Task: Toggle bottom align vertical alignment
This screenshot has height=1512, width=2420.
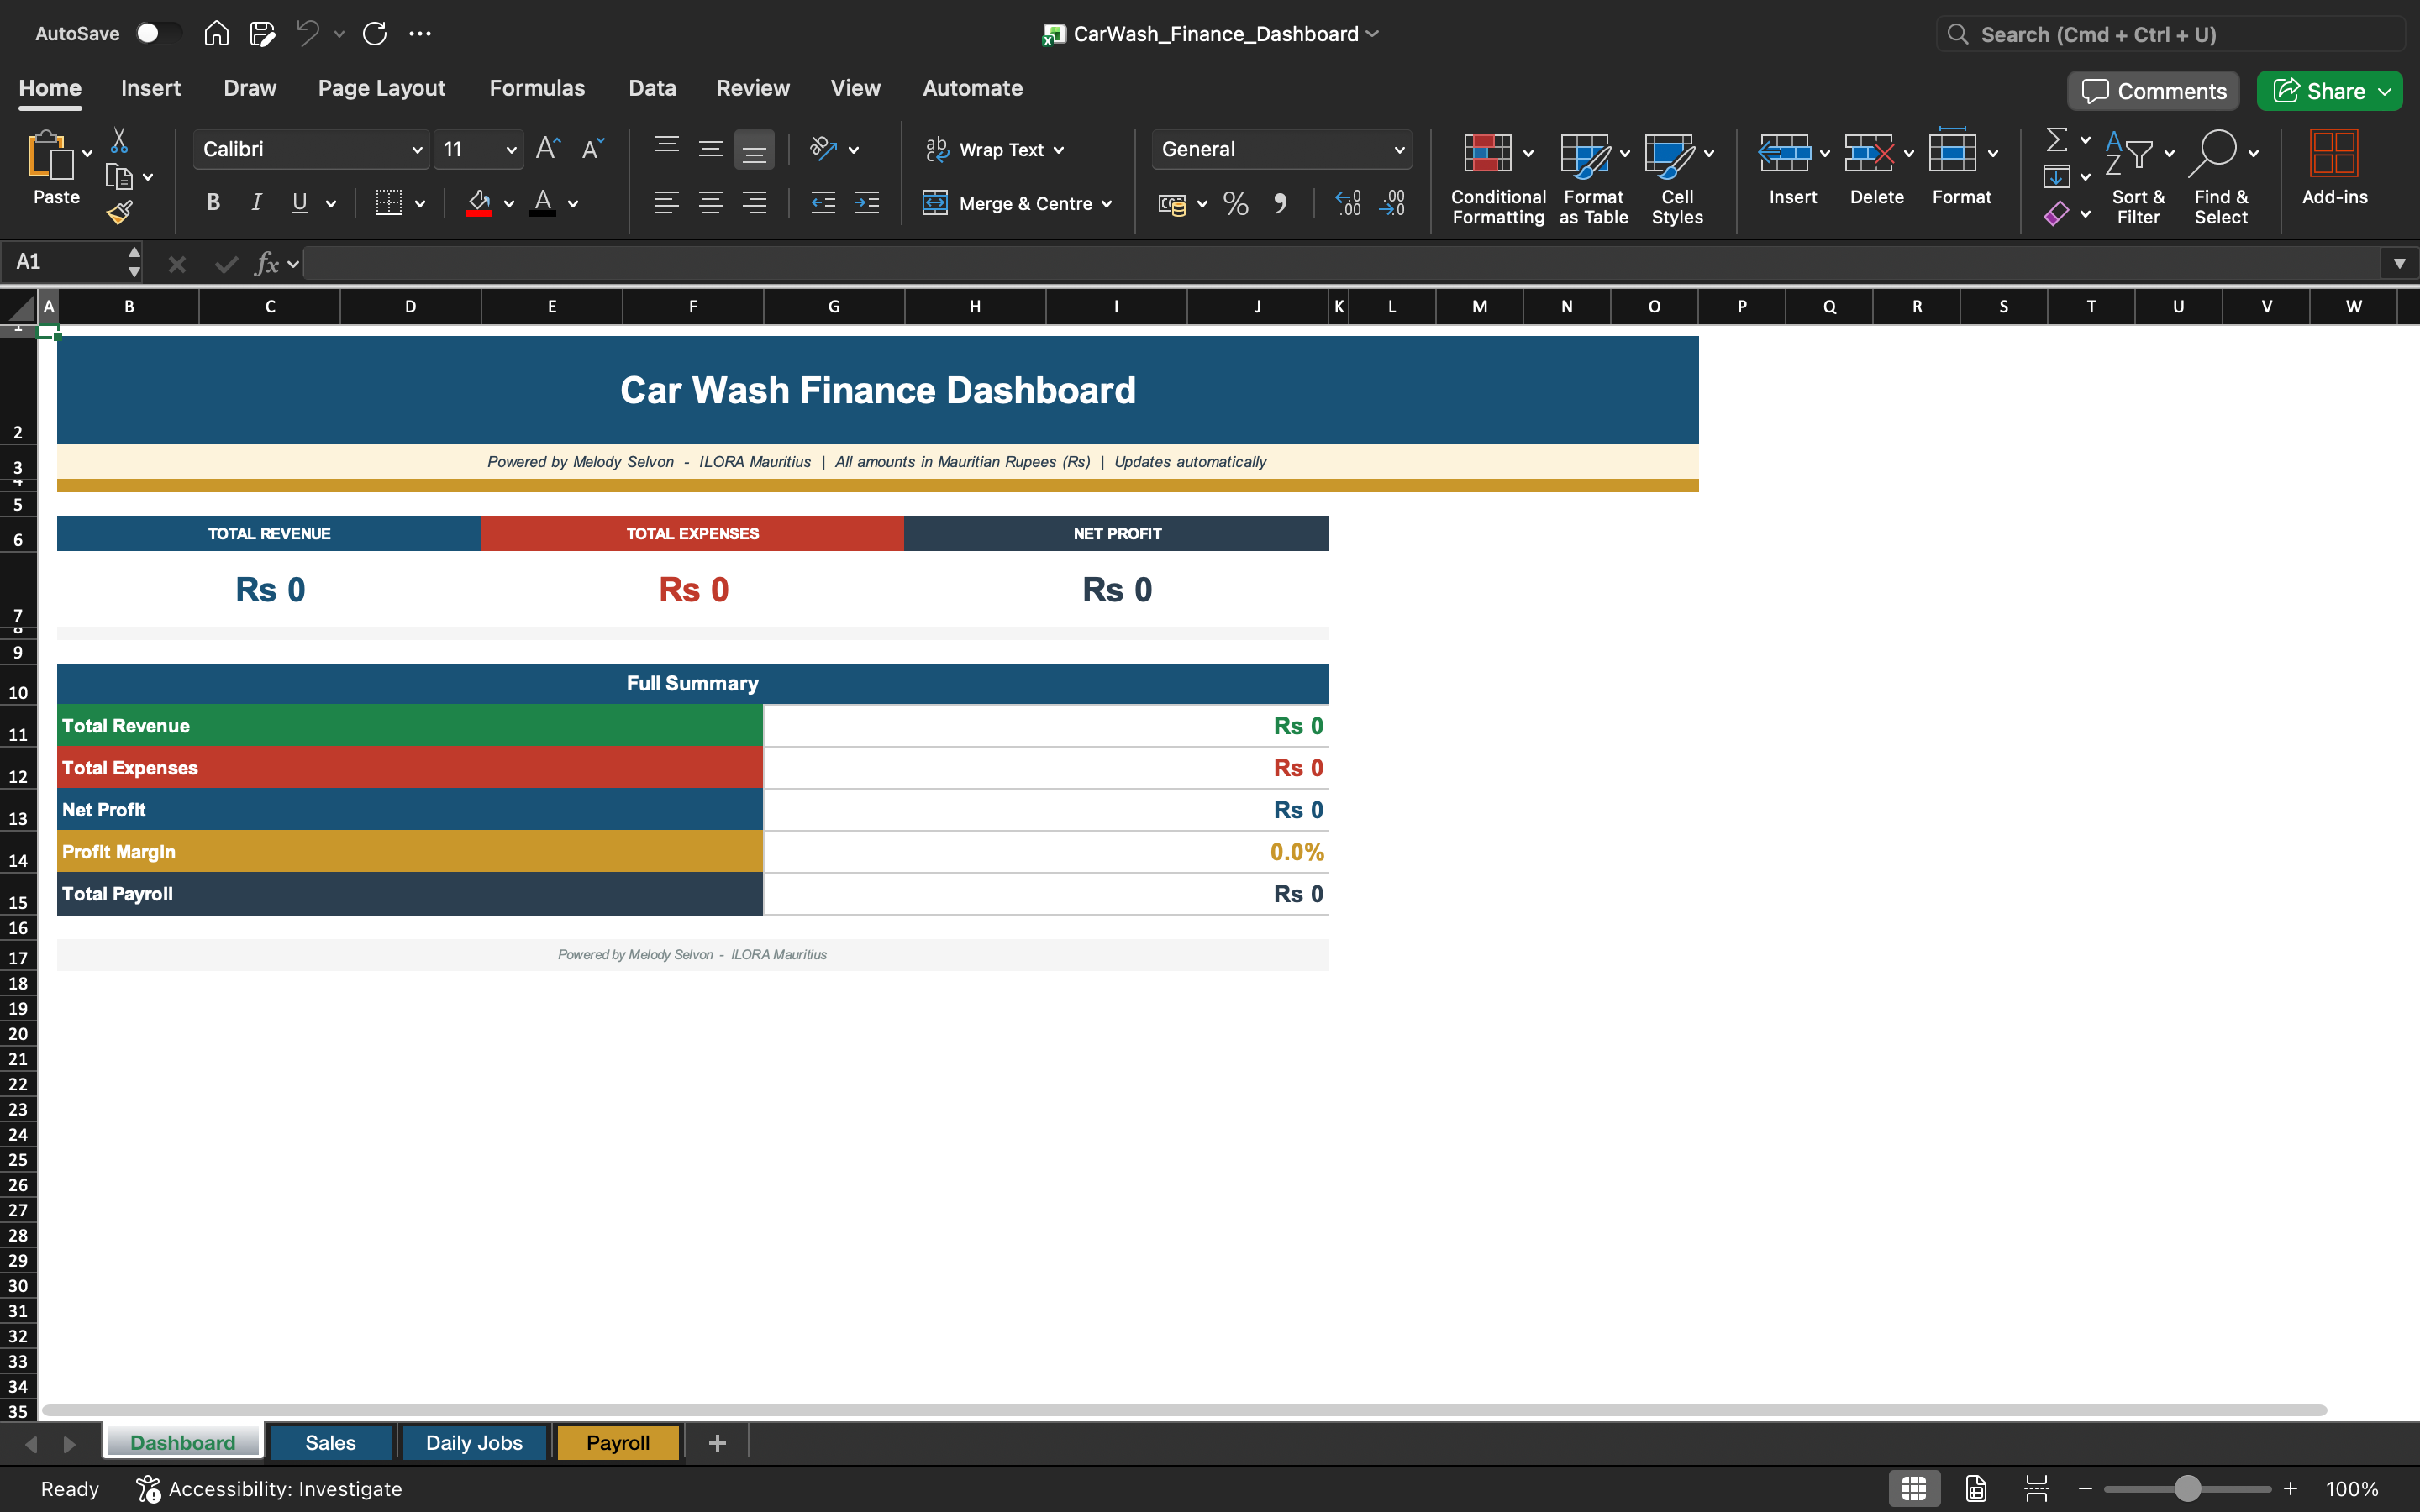Action: coord(754,149)
